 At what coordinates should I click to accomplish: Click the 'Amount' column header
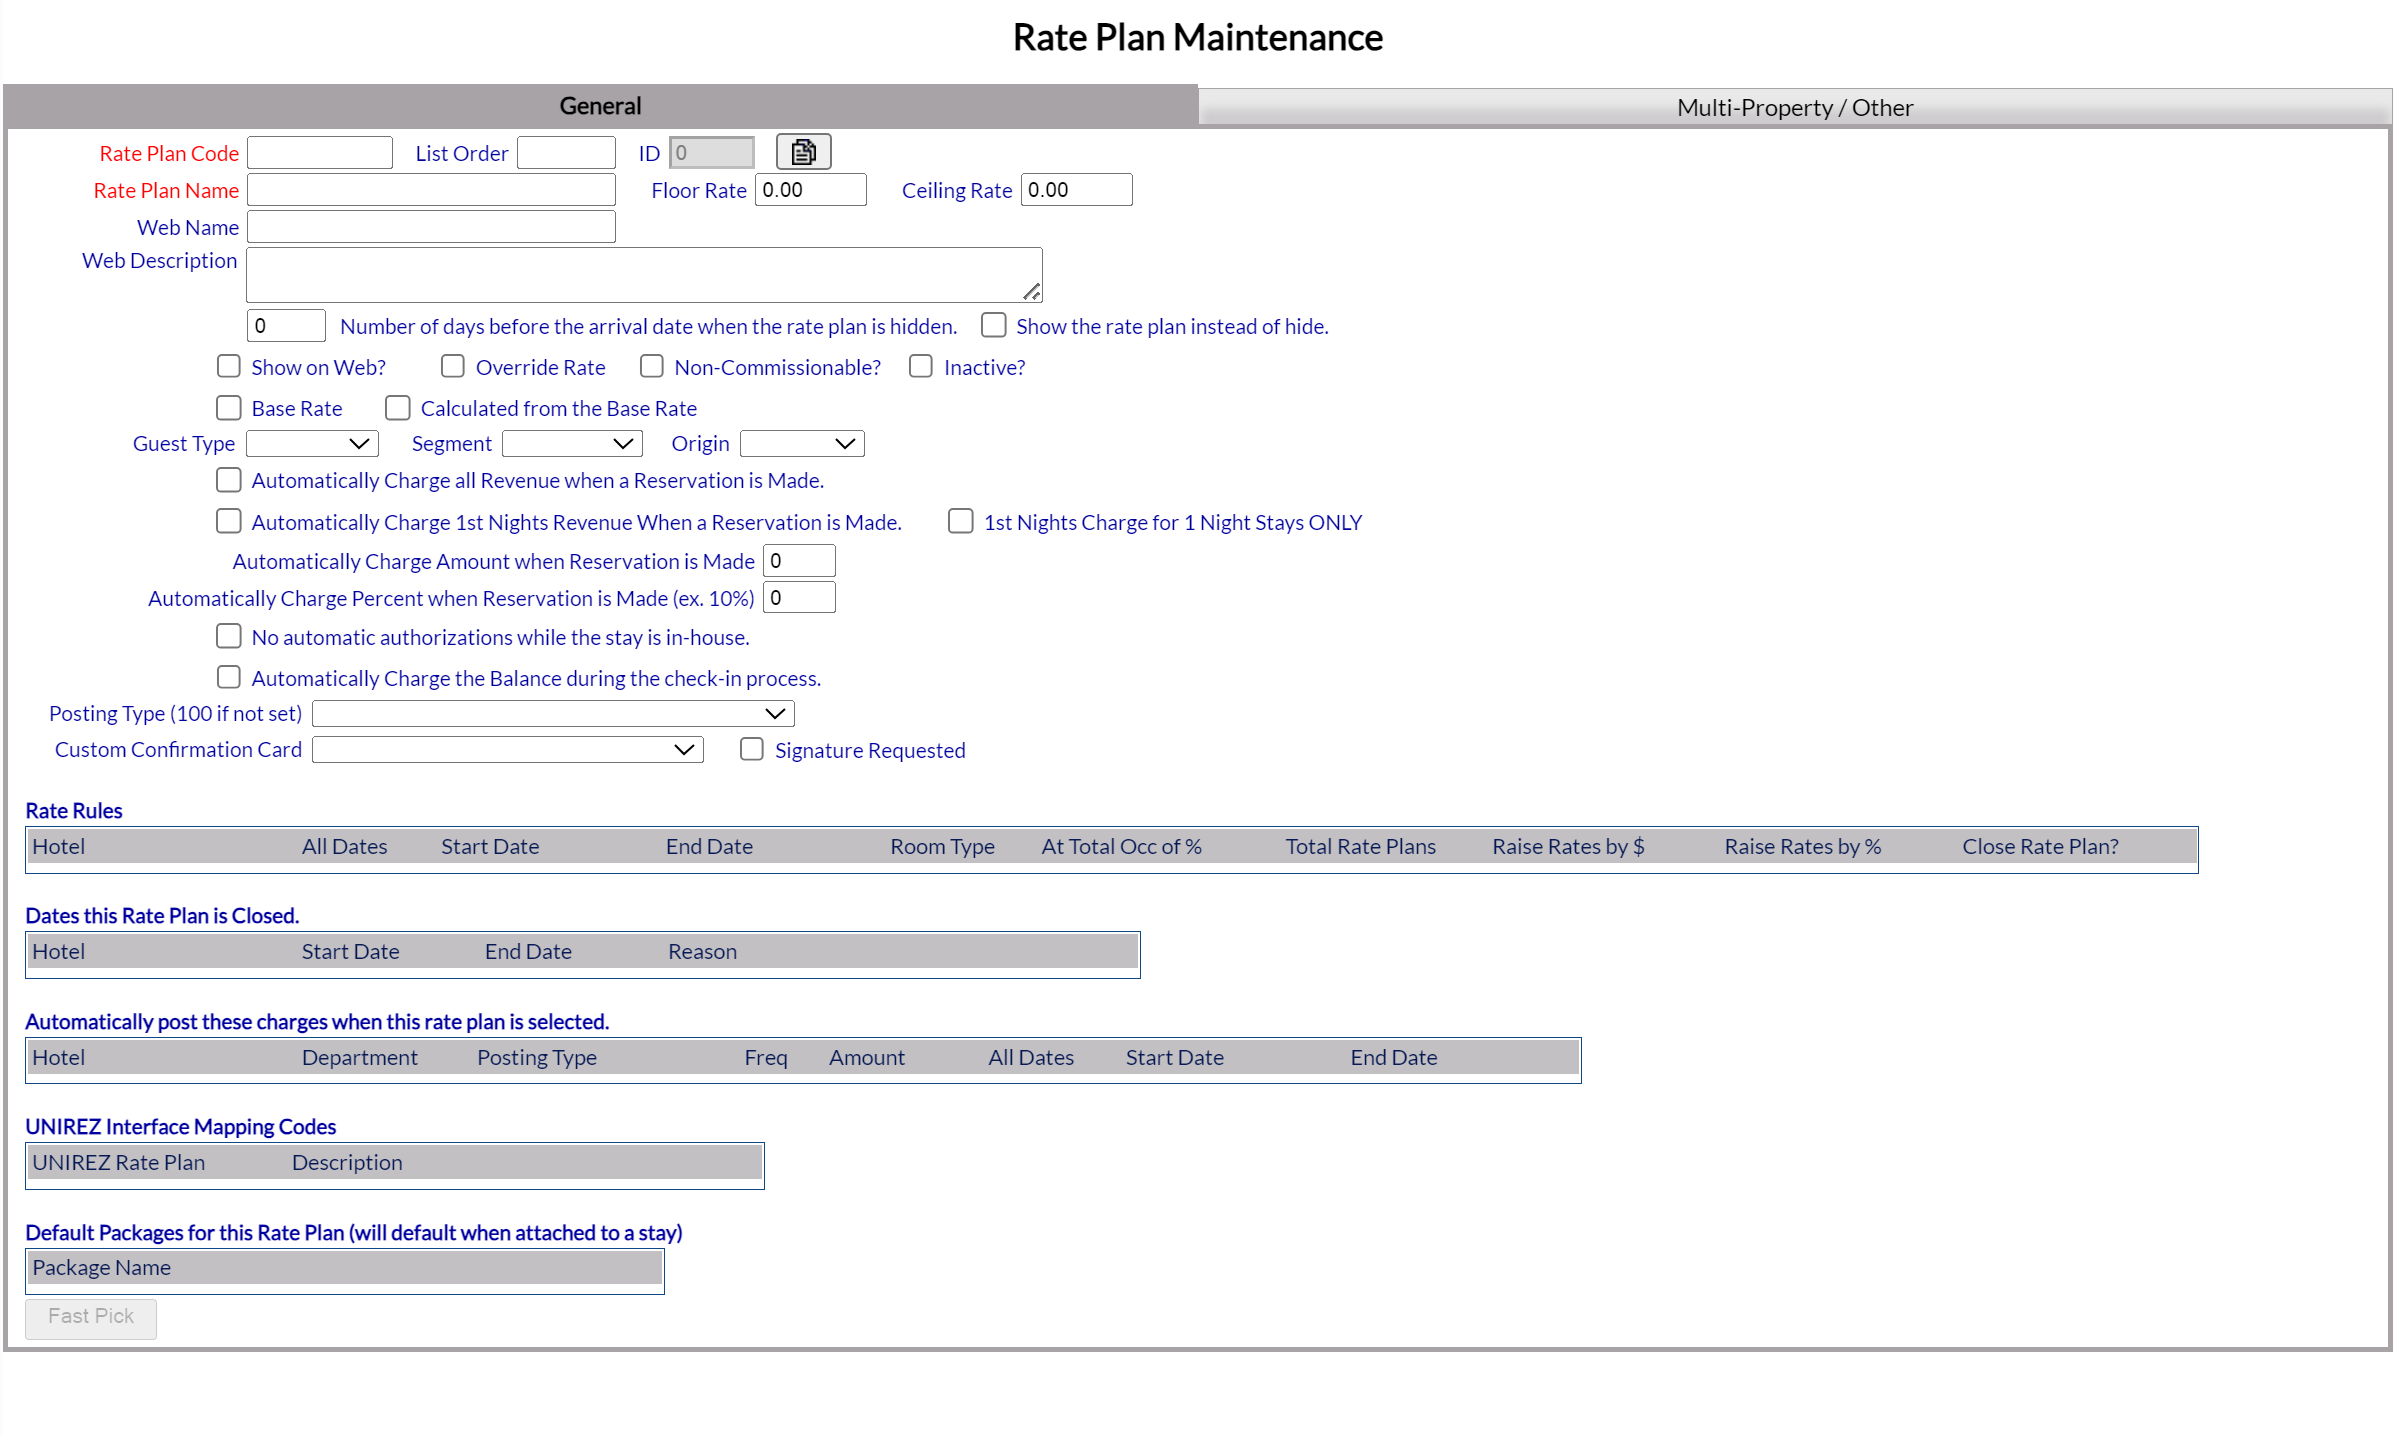[867, 1057]
